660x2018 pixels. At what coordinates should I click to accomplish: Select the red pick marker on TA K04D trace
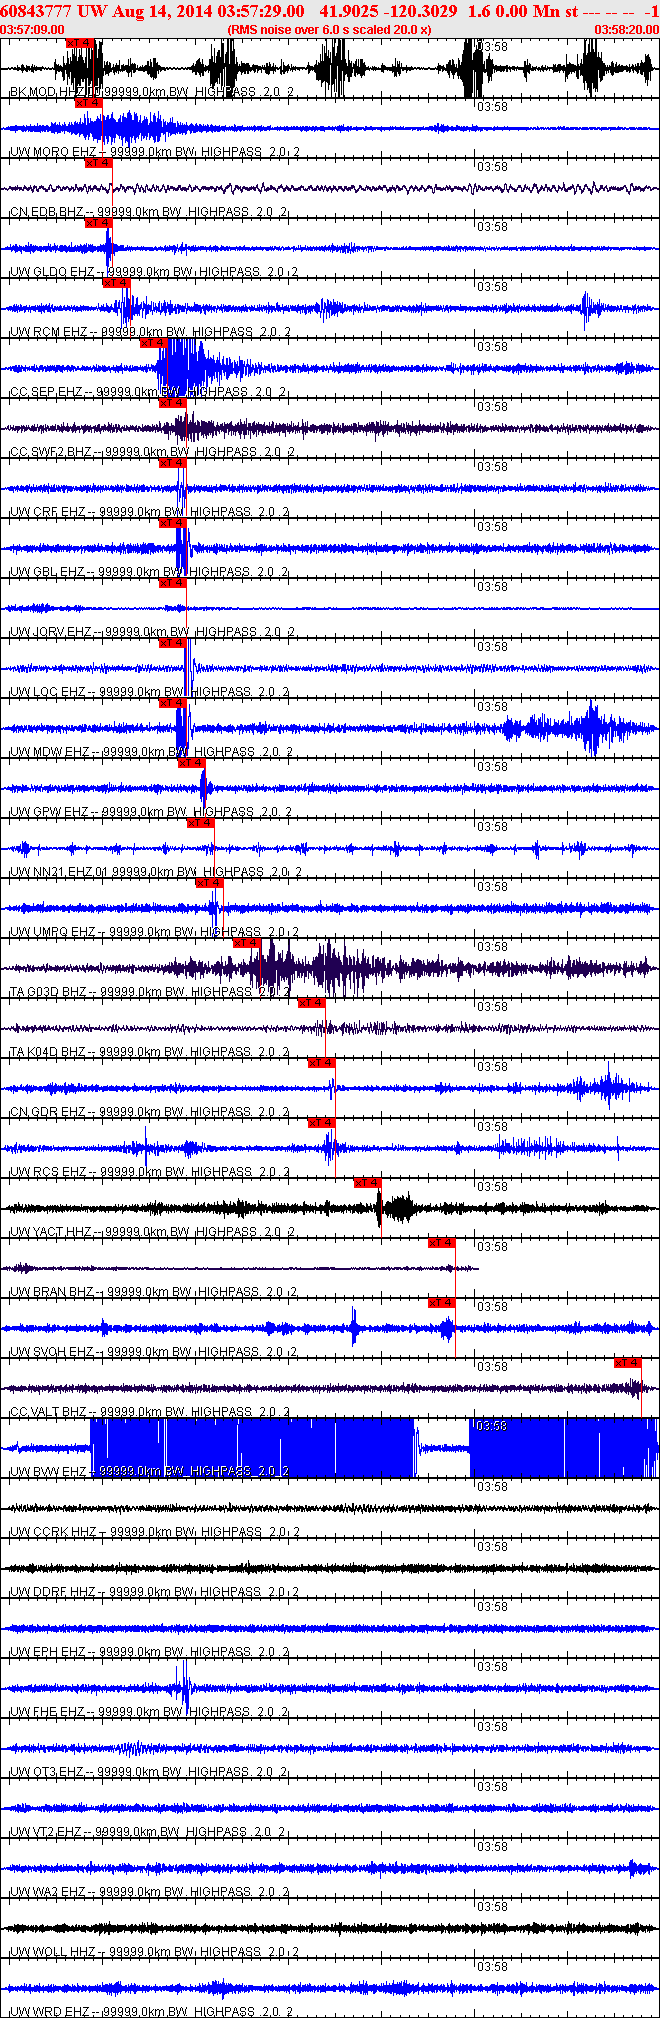[312, 1002]
